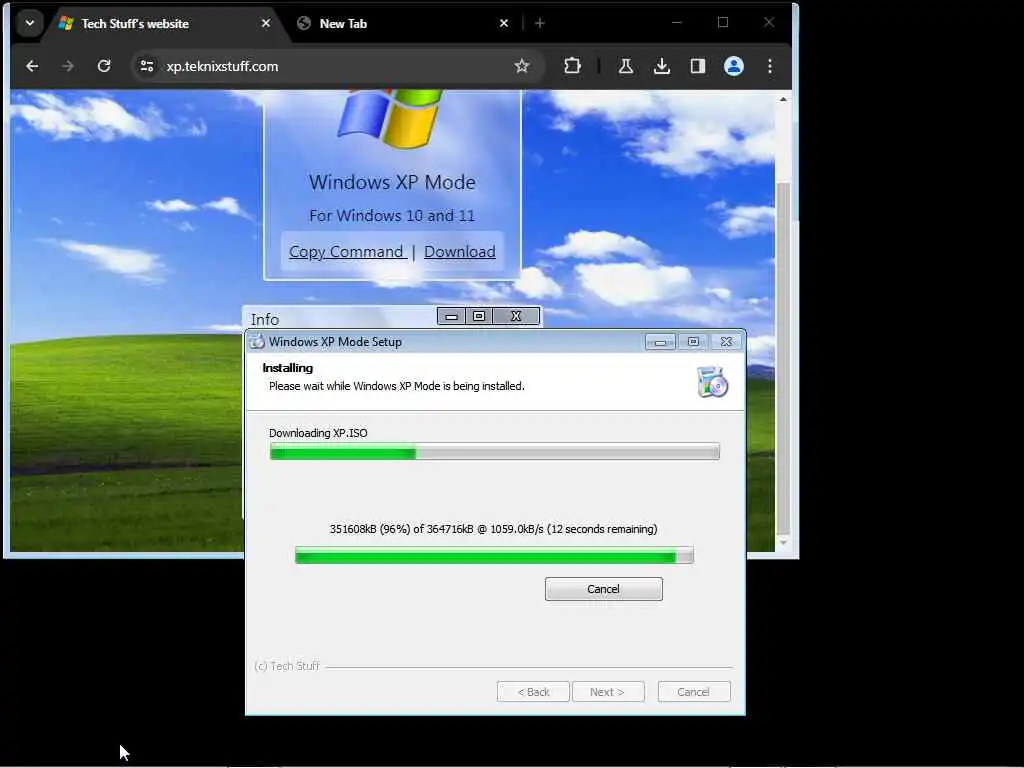
Task: Click the download speed status text
Action: click(x=494, y=529)
